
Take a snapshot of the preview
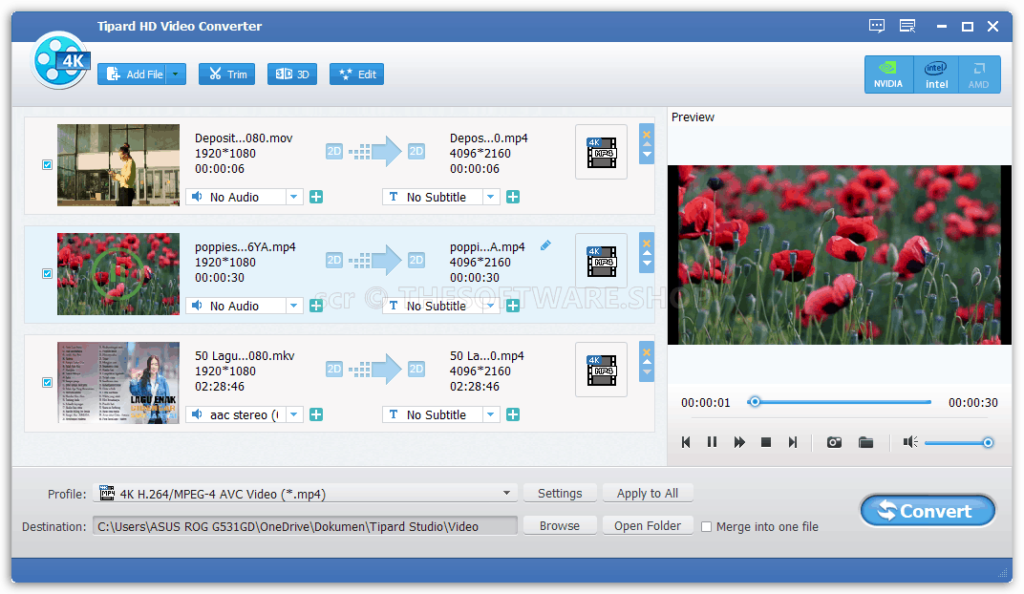[834, 443]
